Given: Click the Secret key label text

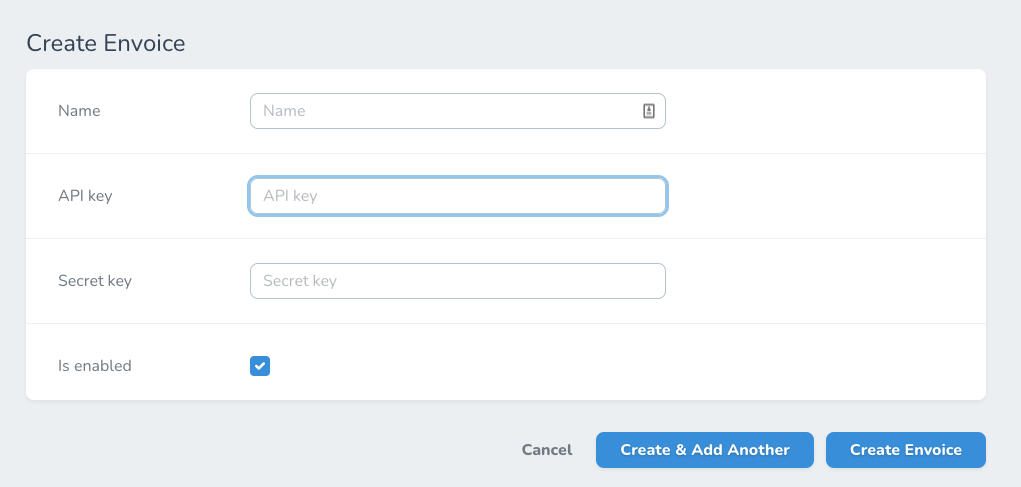Looking at the screenshot, I should click(95, 281).
